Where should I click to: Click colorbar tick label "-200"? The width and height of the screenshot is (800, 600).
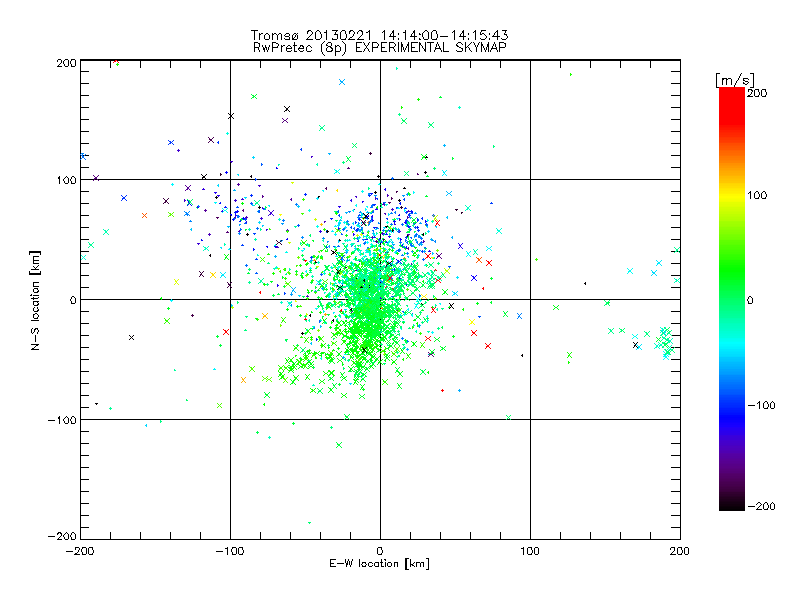click(761, 507)
